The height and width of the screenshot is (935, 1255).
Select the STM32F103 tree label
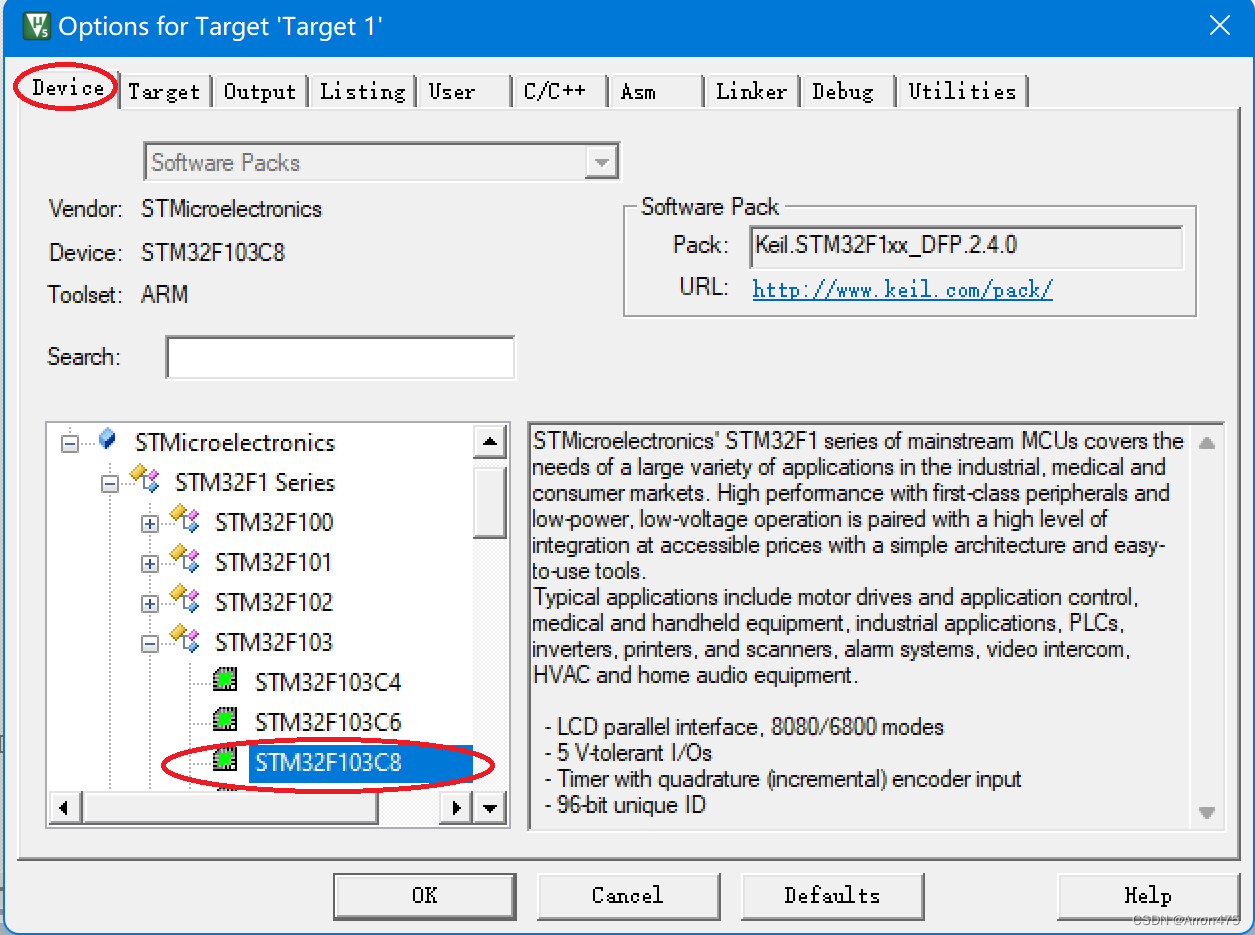[274, 643]
